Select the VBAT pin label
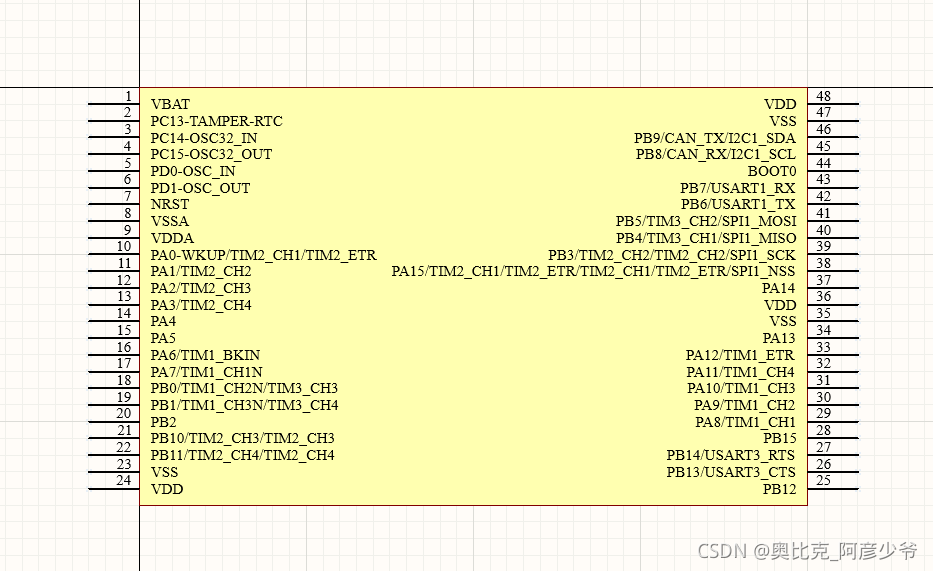The image size is (933, 571). pyautogui.click(x=170, y=104)
